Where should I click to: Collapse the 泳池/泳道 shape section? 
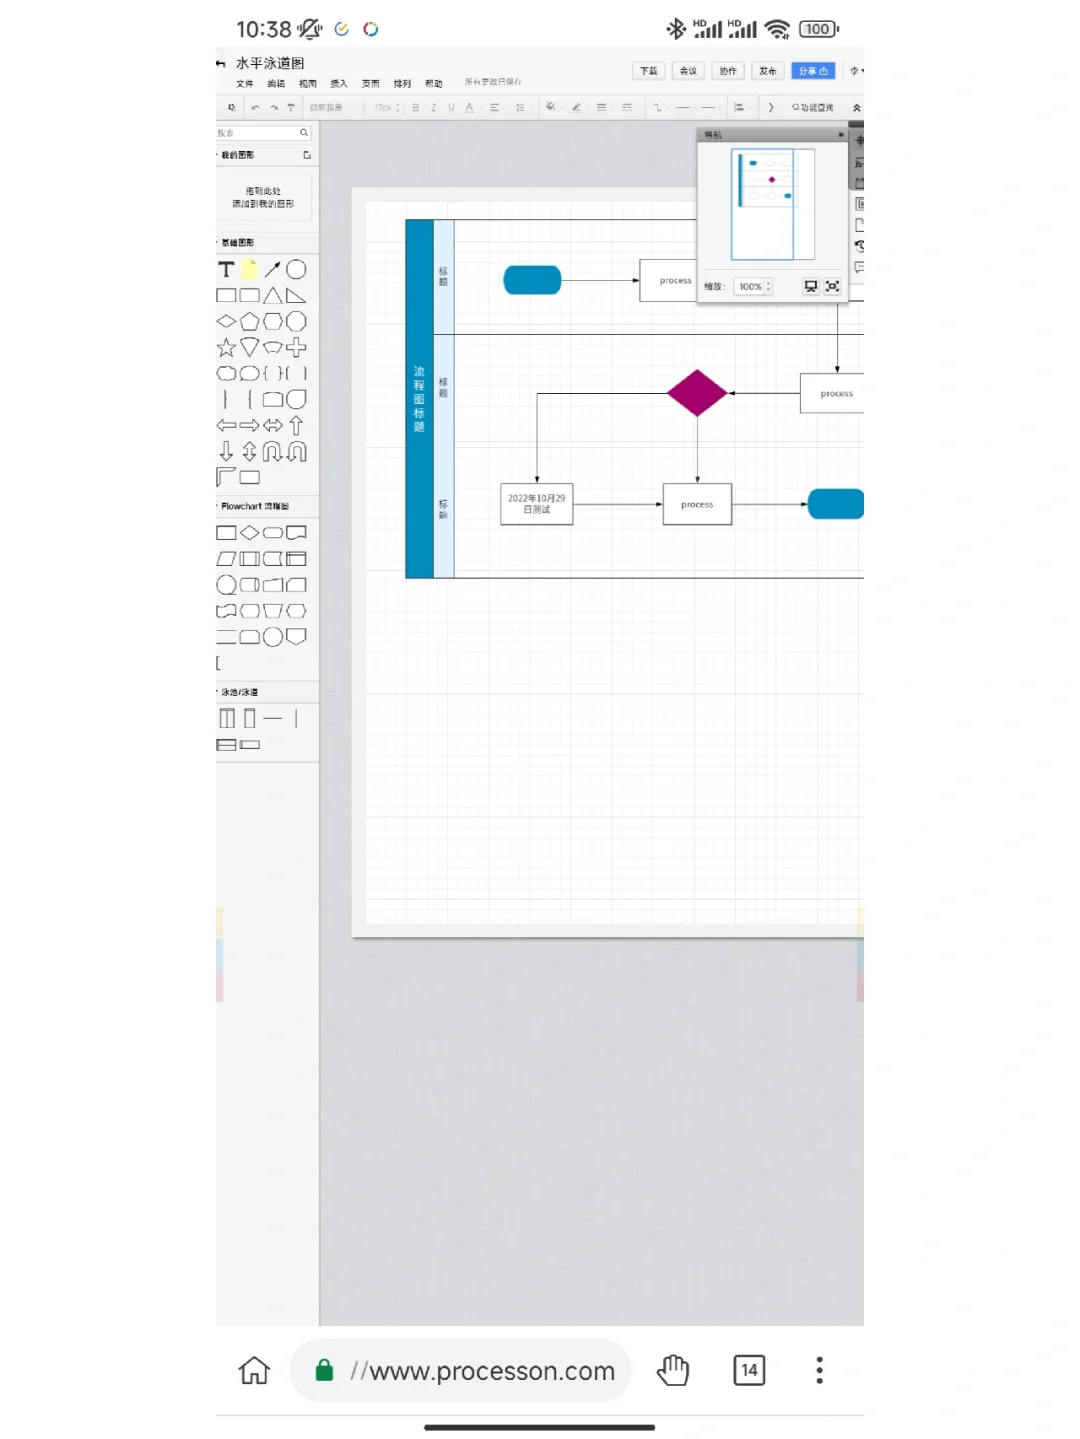[239, 692]
